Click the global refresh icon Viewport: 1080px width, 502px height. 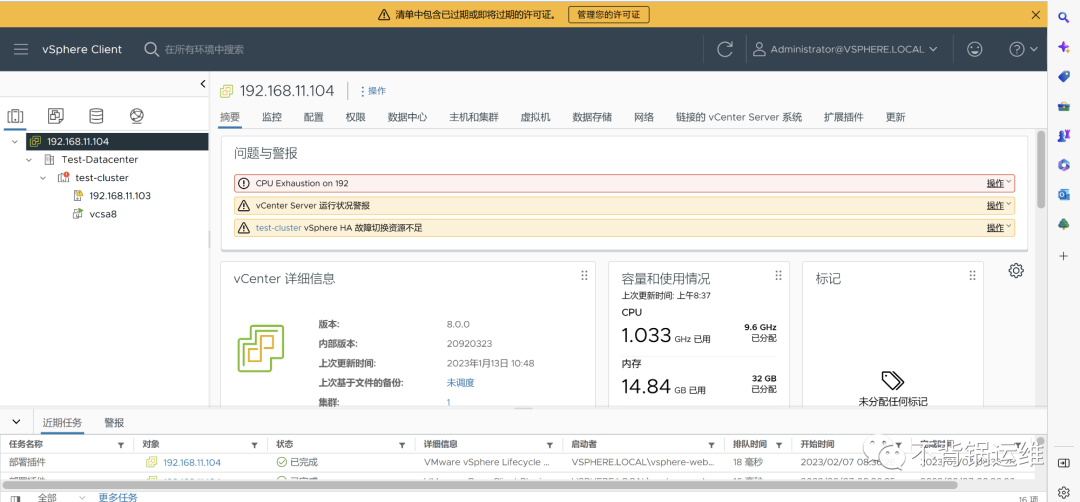coord(725,50)
